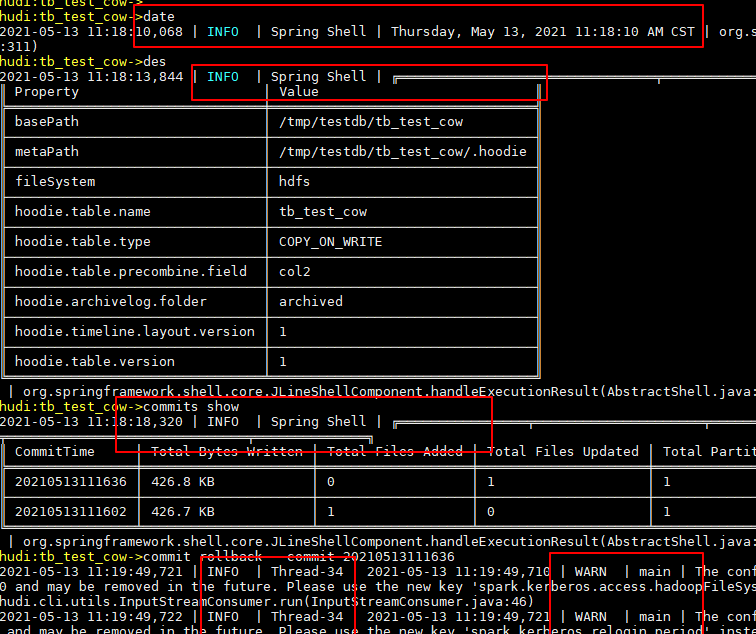
Task: Select the 'Total Files Added' column header
Action: (394, 451)
